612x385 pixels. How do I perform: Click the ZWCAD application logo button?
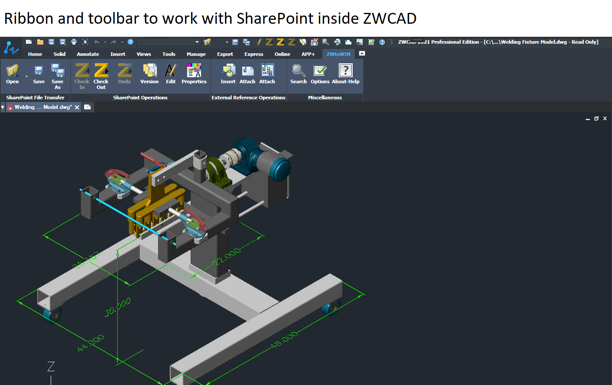[11, 48]
